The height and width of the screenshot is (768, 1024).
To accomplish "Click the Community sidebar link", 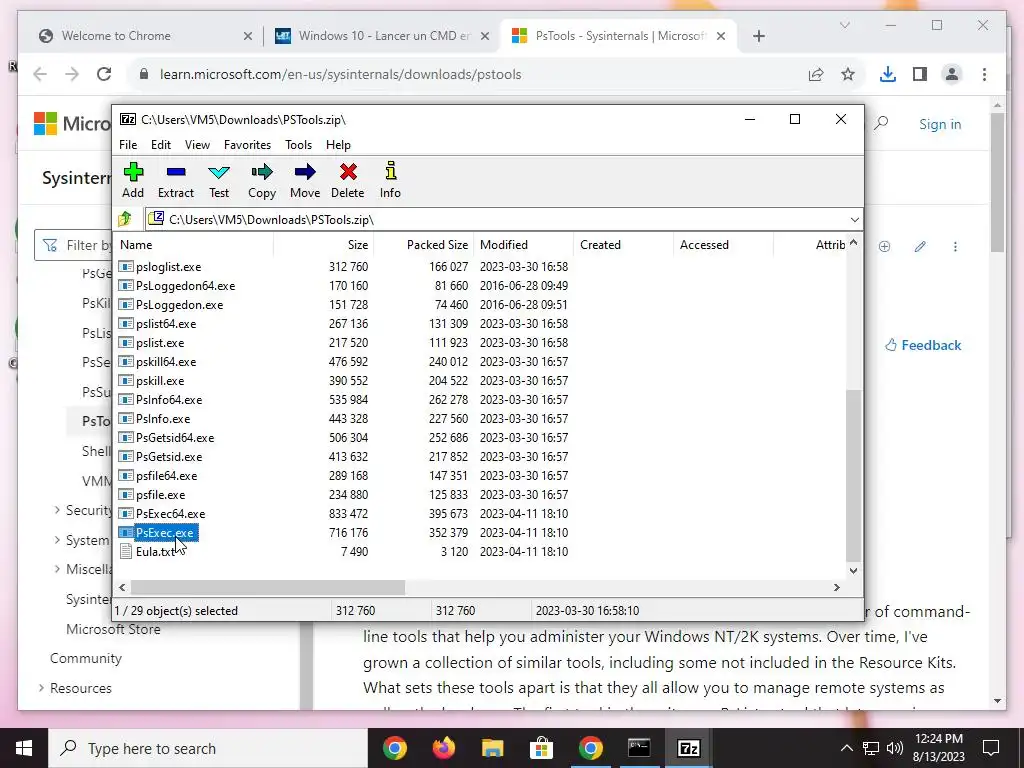I will (x=86, y=658).
